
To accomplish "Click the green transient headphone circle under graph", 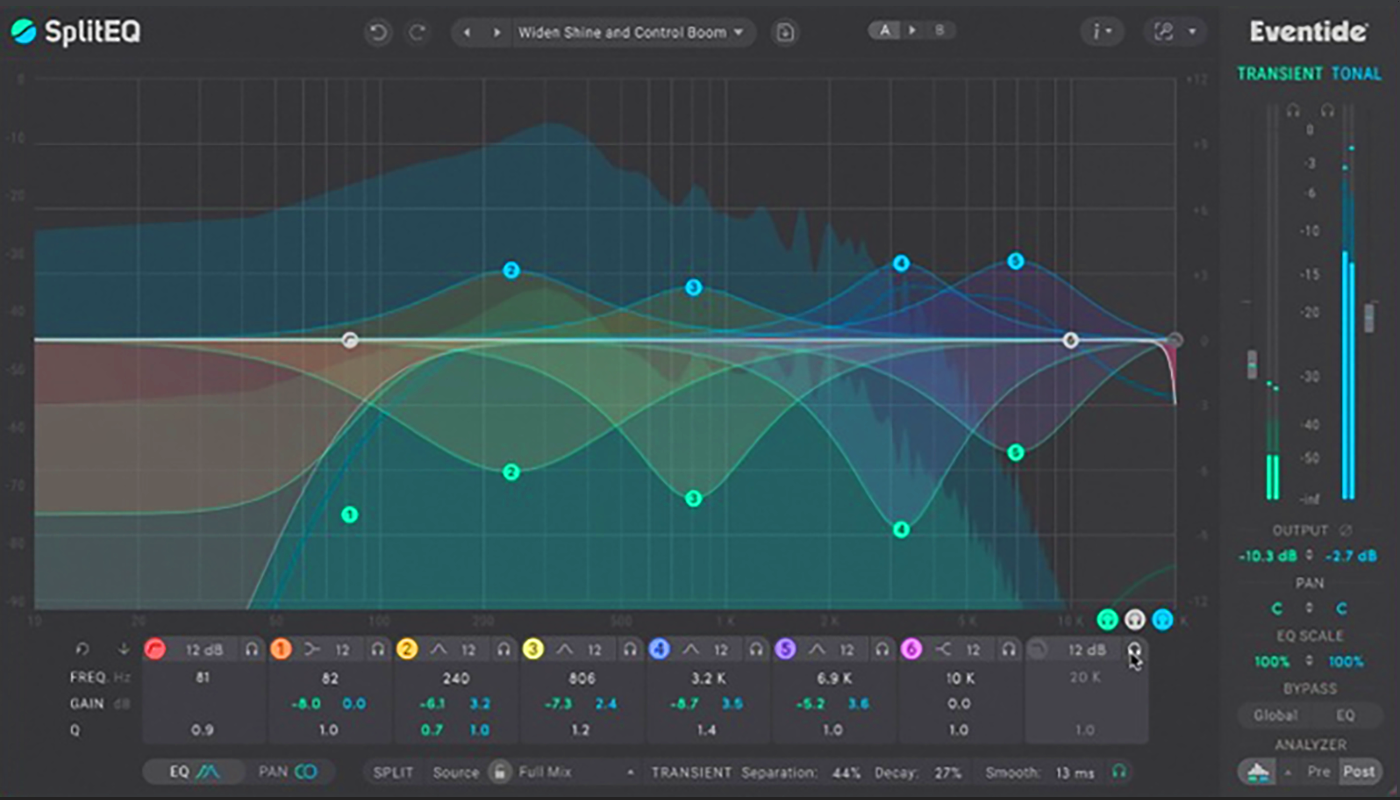I will pos(1107,620).
